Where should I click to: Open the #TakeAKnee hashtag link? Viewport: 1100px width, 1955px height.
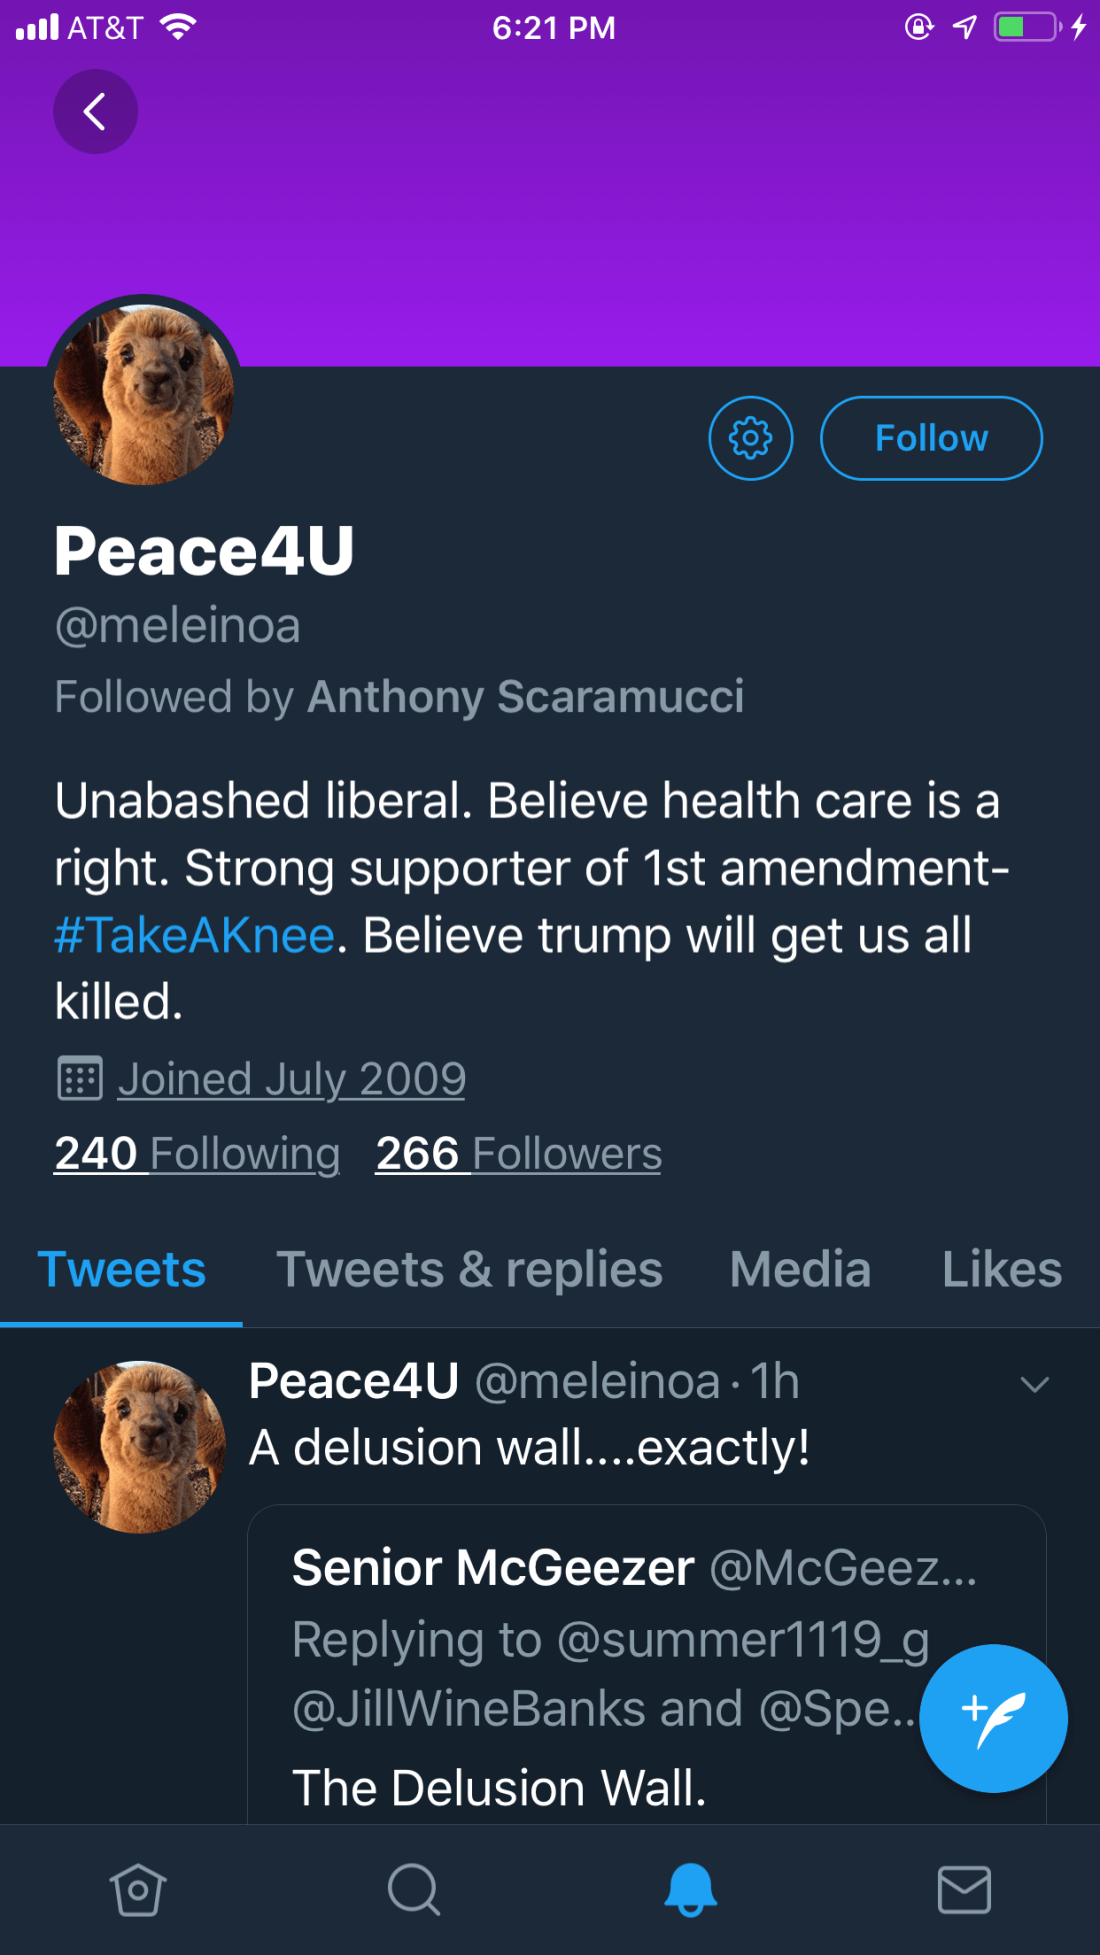195,936
